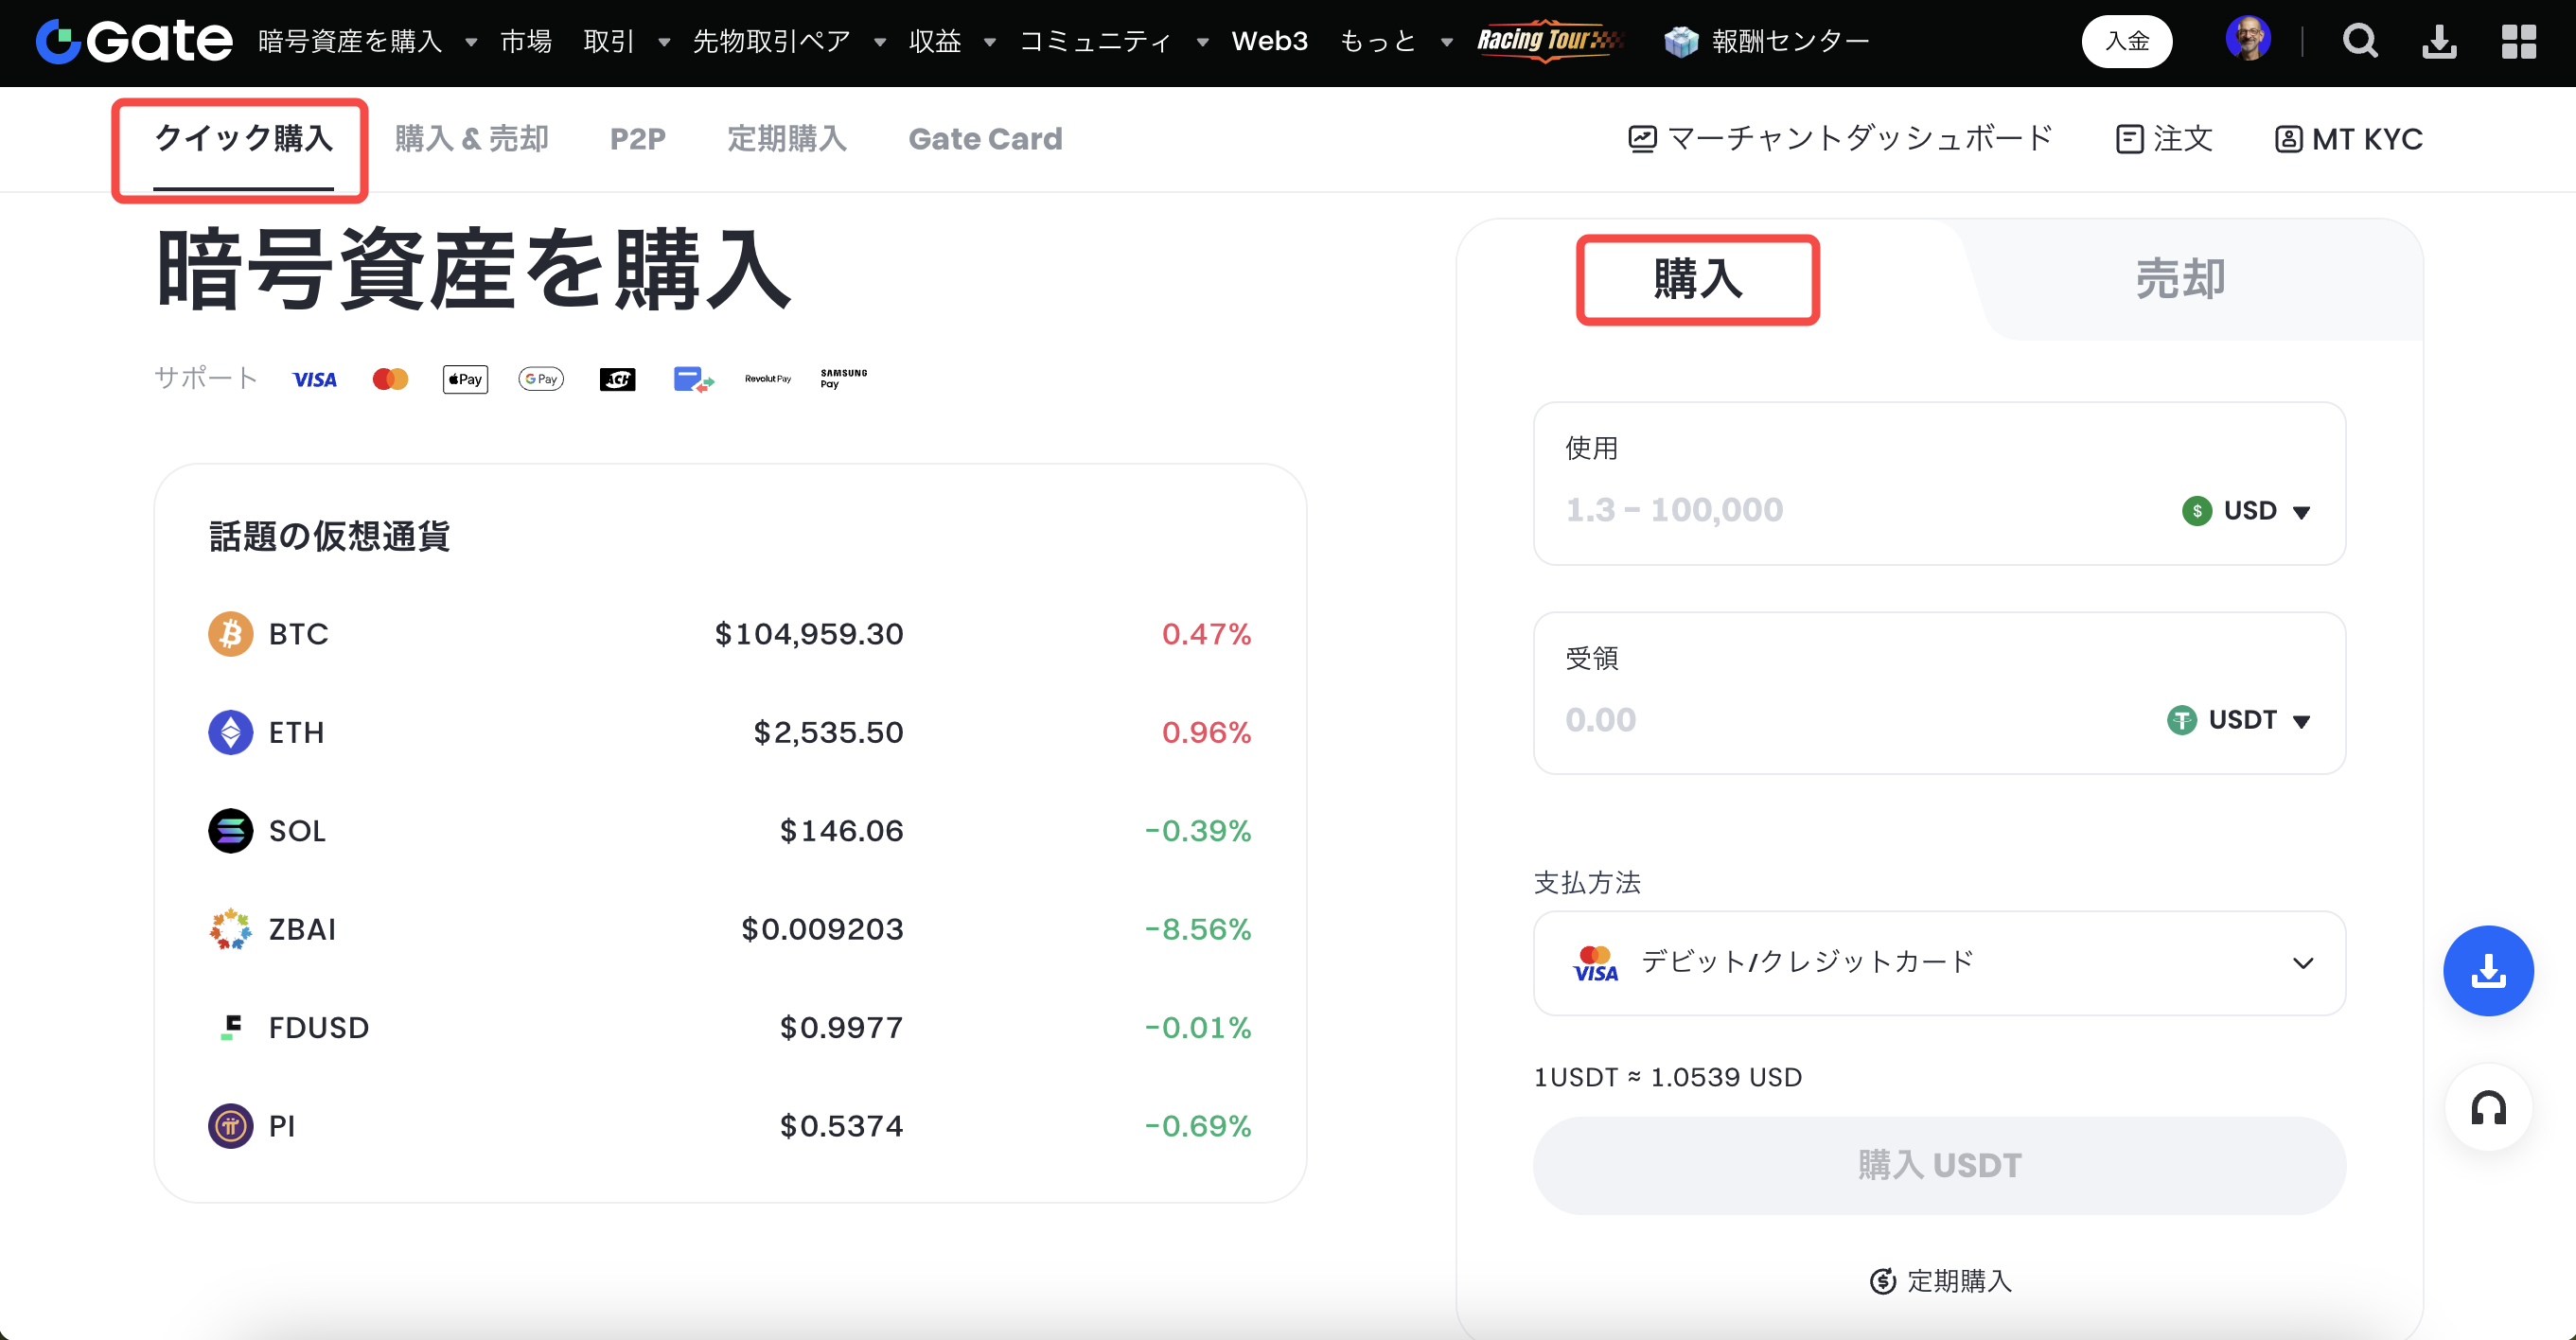Select the 購入 buy tab
This screenshot has width=2576, height=1340.
(1697, 279)
